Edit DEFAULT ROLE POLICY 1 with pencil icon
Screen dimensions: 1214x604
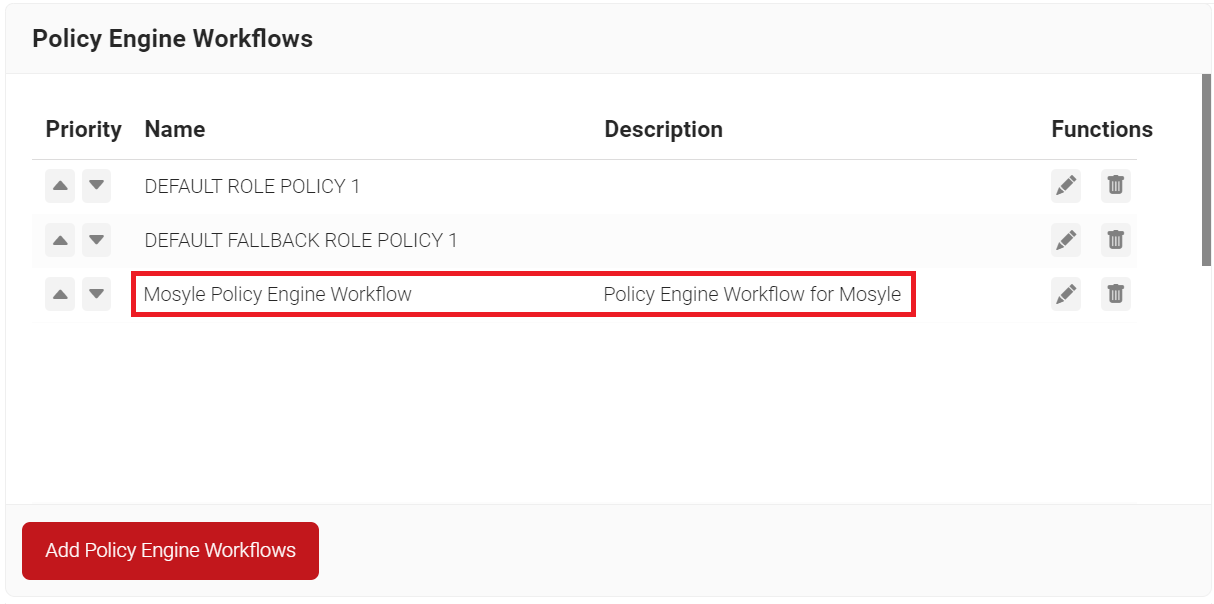(x=1066, y=186)
